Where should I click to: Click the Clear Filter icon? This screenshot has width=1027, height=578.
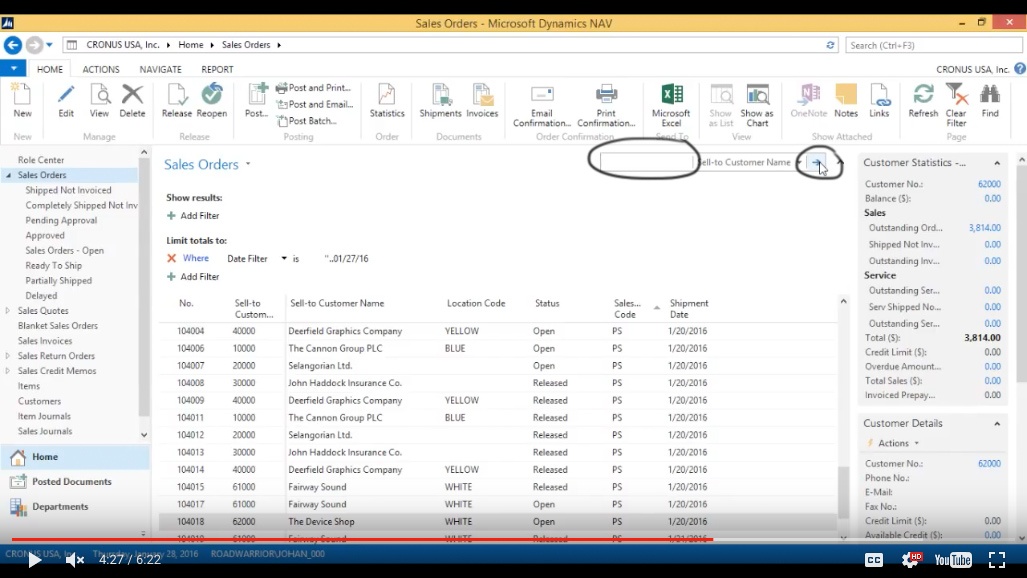956,105
